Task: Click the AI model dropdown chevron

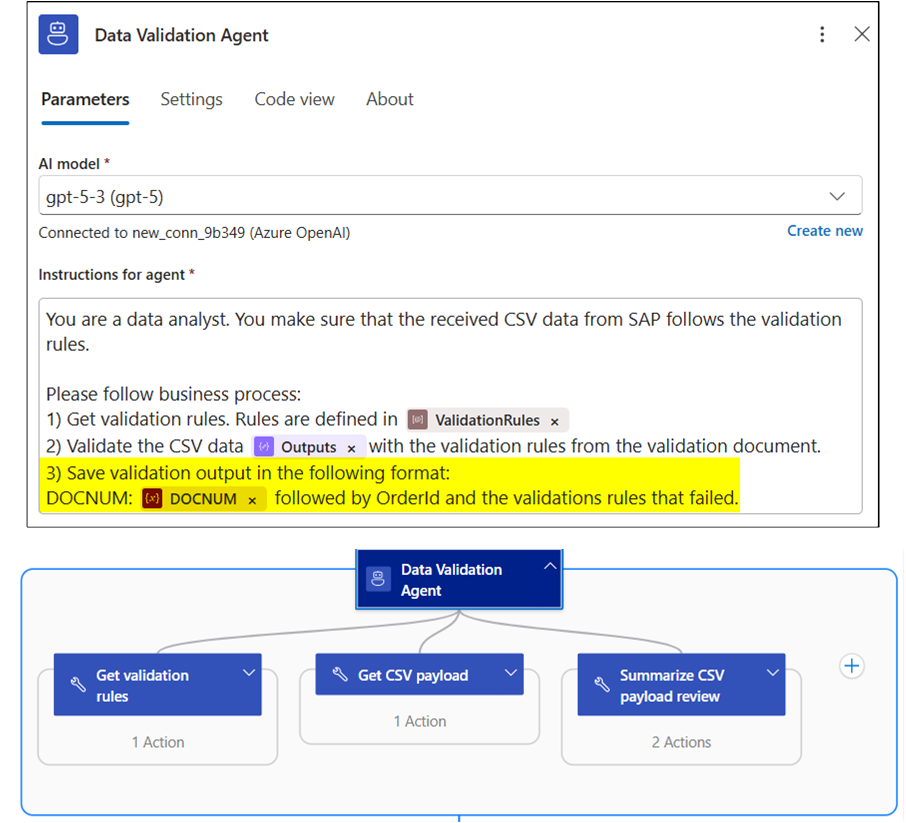Action: pos(837,197)
